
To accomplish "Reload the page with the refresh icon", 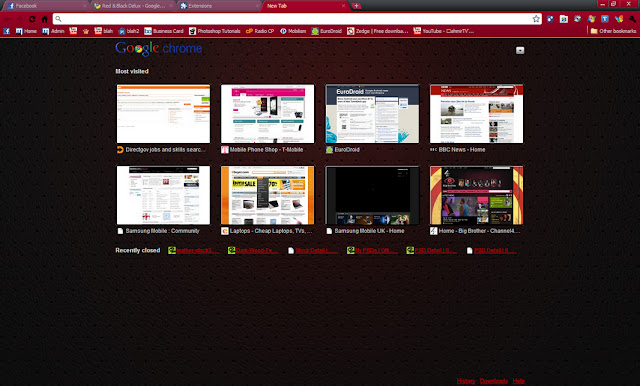I will click(32, 19).
